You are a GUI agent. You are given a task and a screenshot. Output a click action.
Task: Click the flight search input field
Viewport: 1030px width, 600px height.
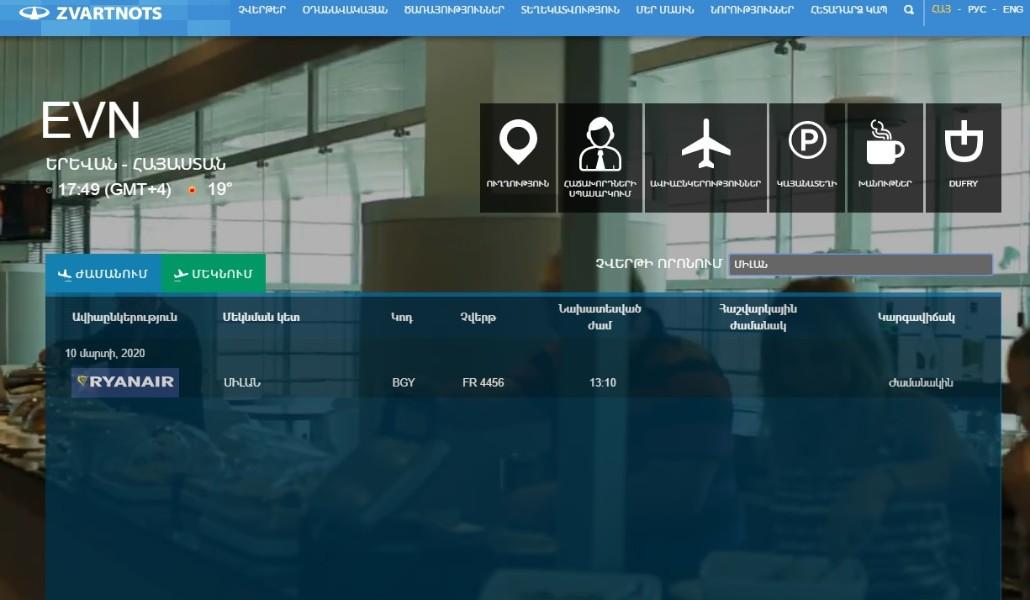tap(859, 264)
